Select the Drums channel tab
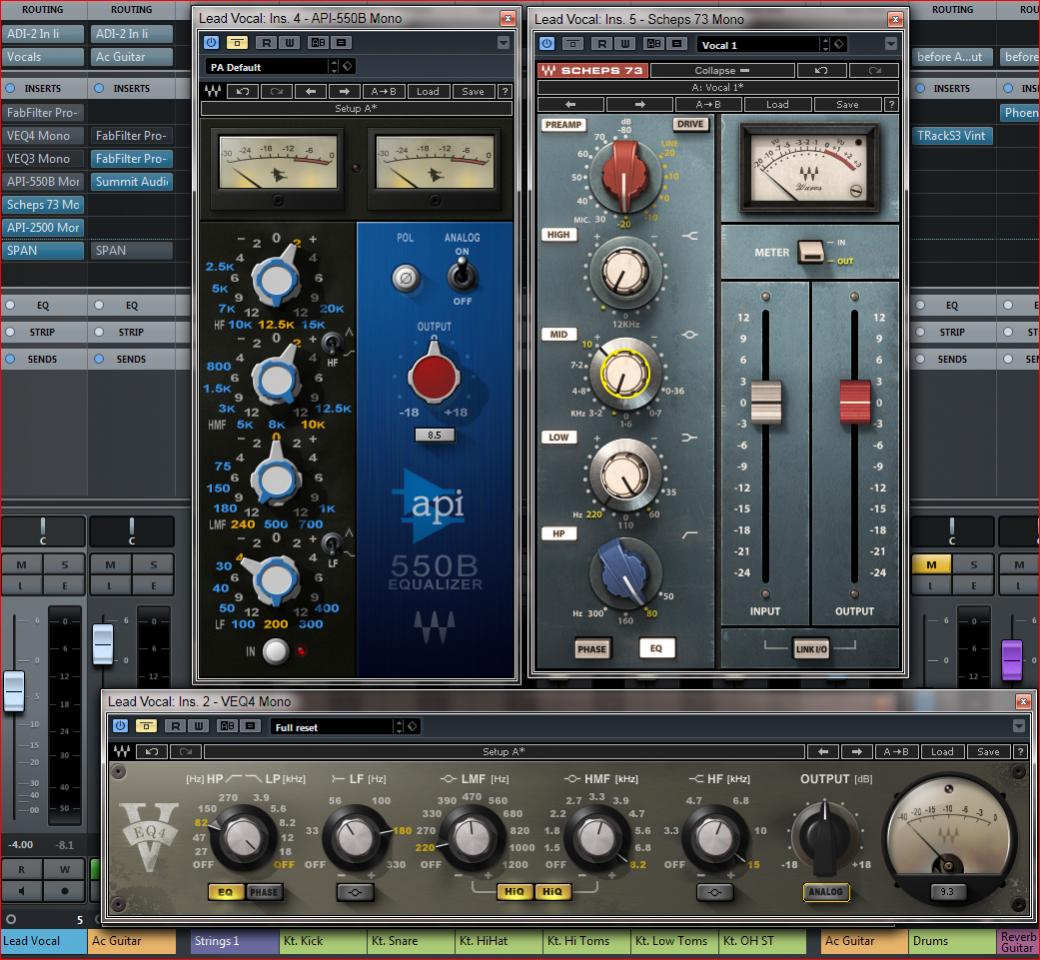Screen dimensions: 1040x960 pyautogui.click(x=952, y=941)
